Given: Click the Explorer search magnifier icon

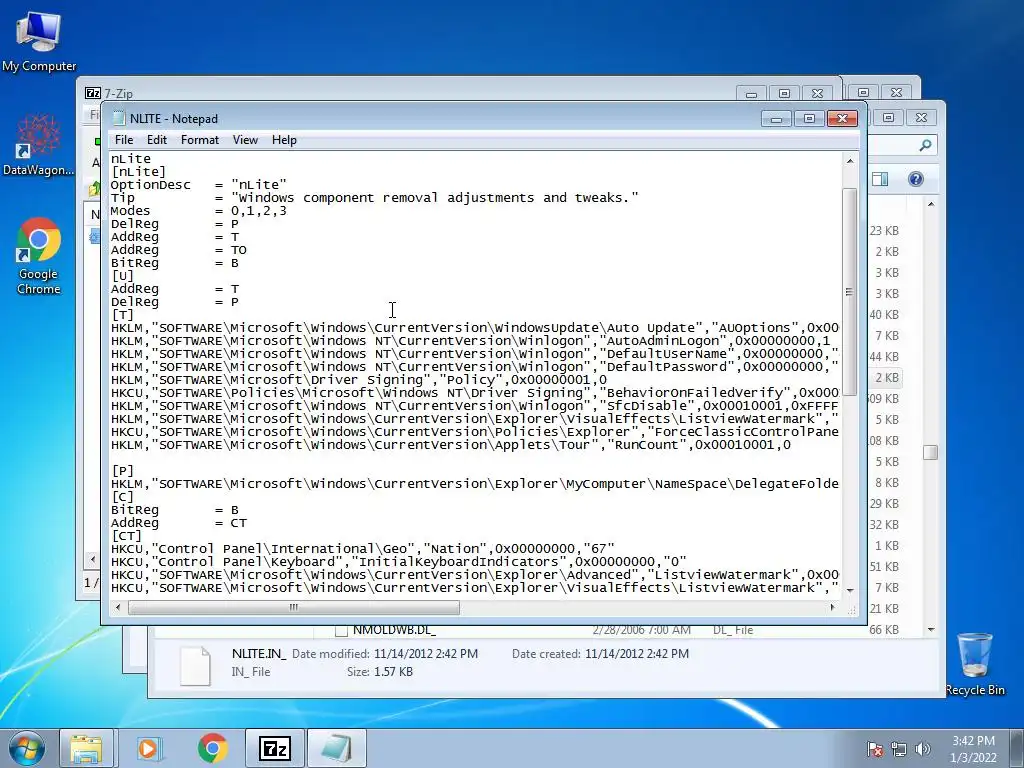Looking at the screenshot, I should pos(925,145).
